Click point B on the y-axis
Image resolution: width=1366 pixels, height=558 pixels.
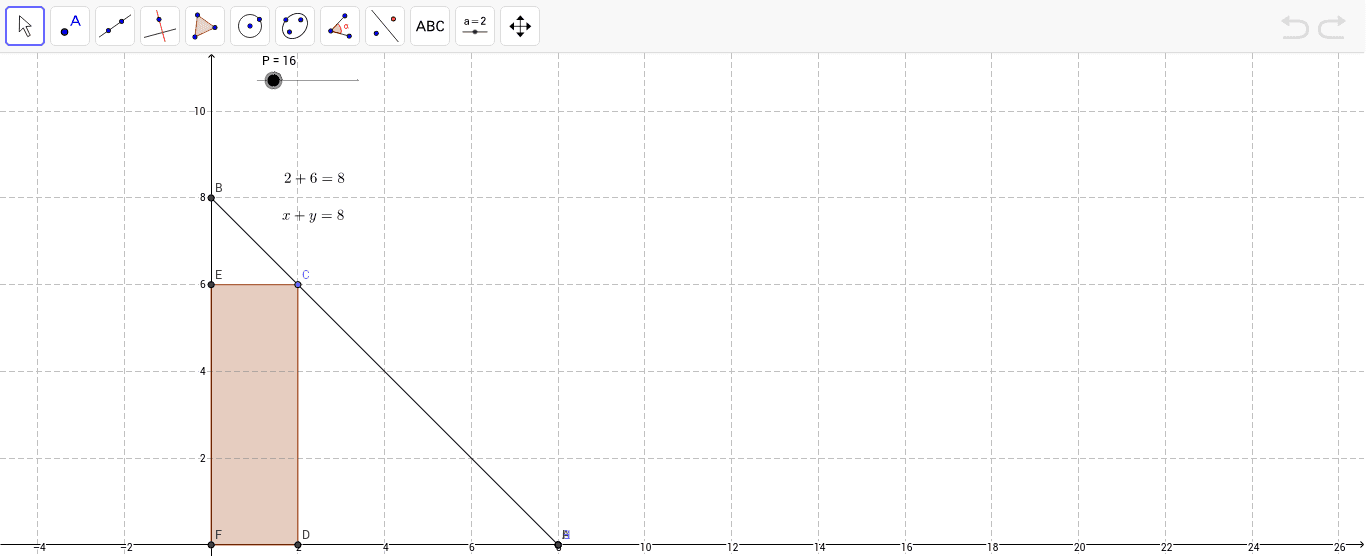[x=211, y=198]
